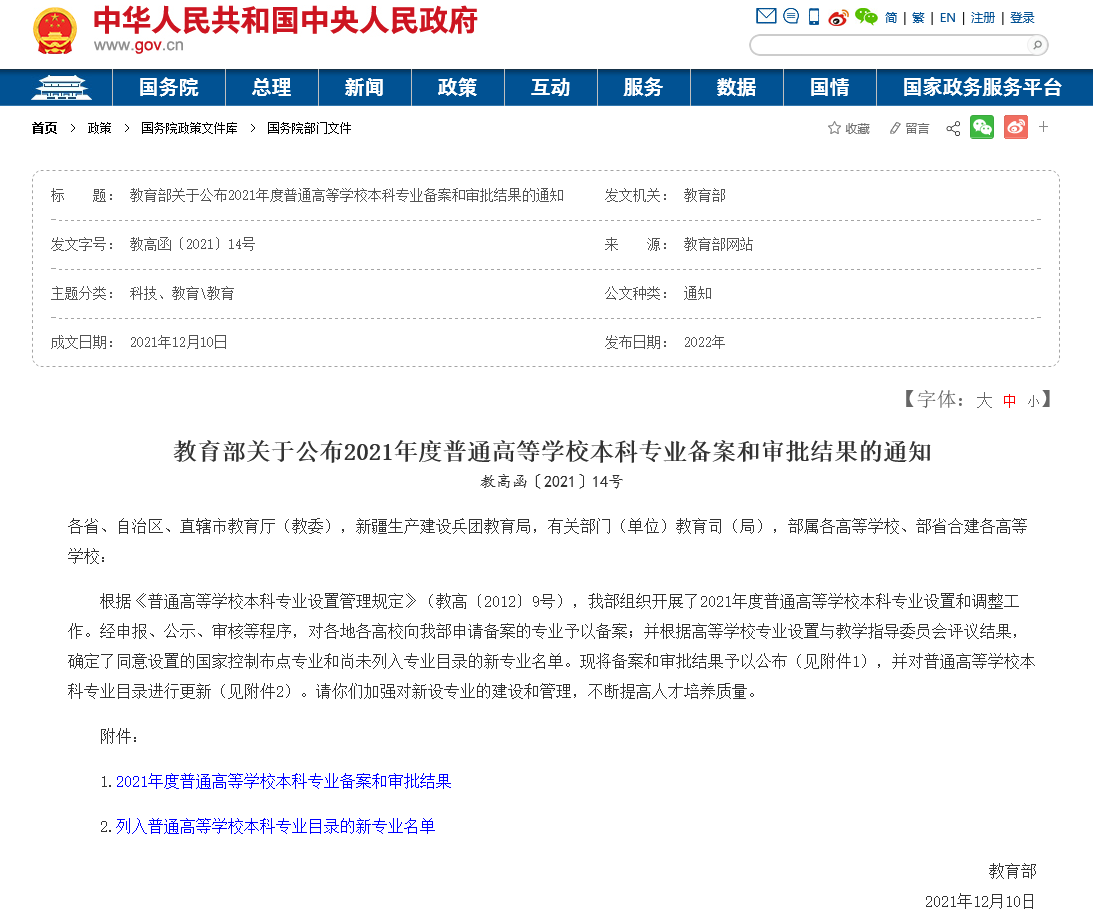Click the share nodes icon
The width and height of the screenshot is (1093, 917).
[x=953, y=128]
